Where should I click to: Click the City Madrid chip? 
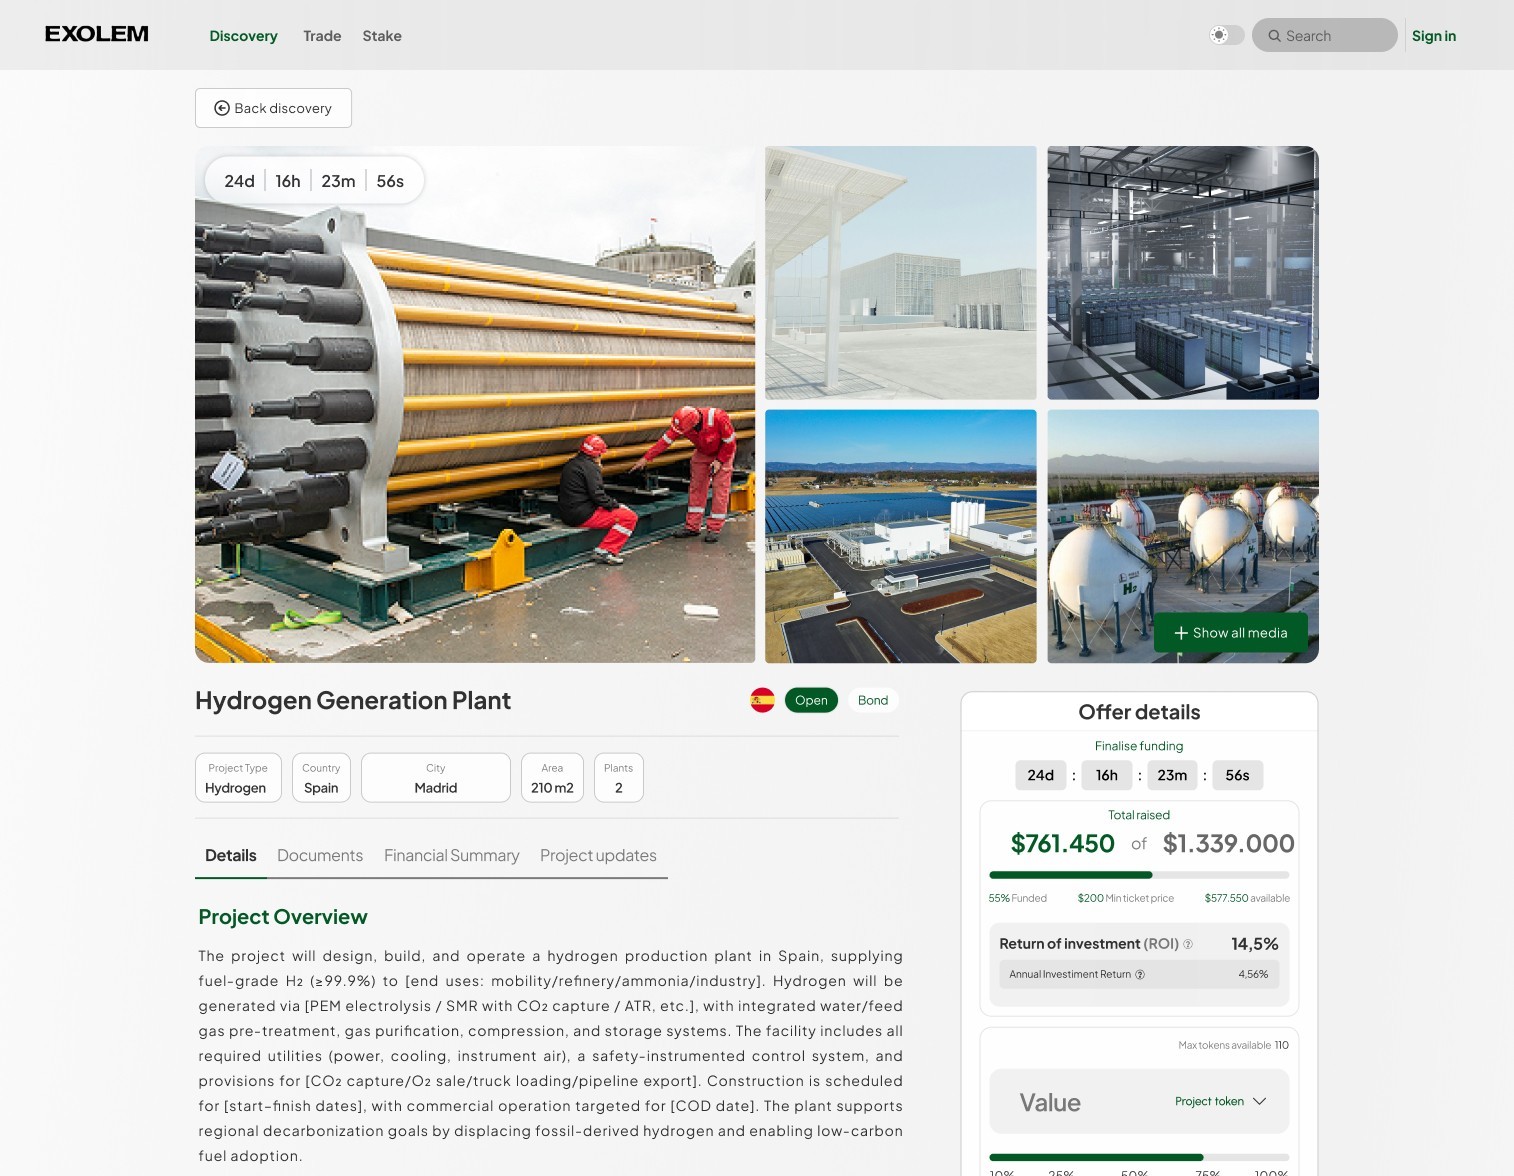436,778
